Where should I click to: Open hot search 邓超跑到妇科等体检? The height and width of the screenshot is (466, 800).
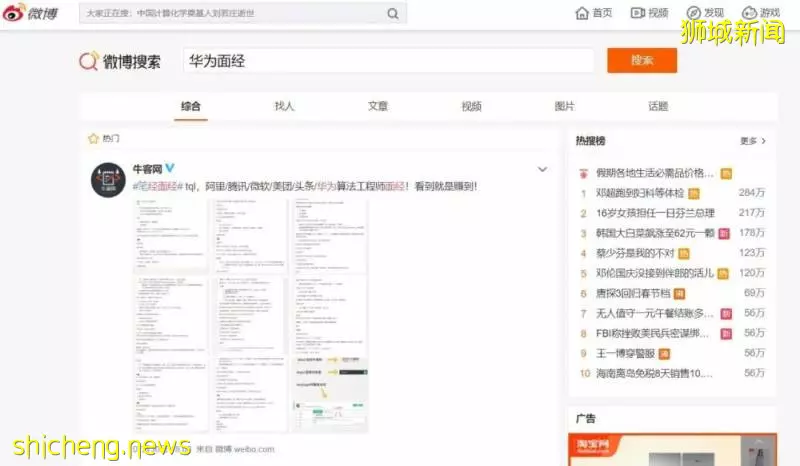(640, 193)
